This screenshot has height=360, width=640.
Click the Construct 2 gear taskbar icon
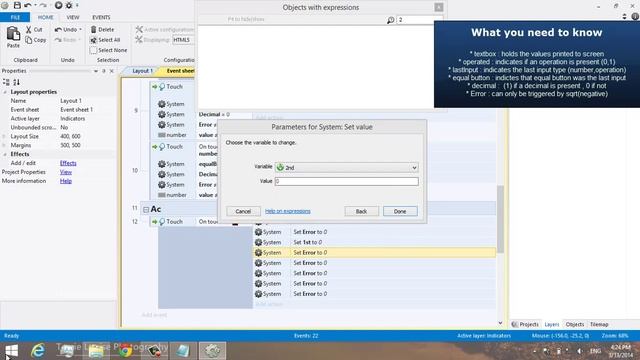coord(212,351)
